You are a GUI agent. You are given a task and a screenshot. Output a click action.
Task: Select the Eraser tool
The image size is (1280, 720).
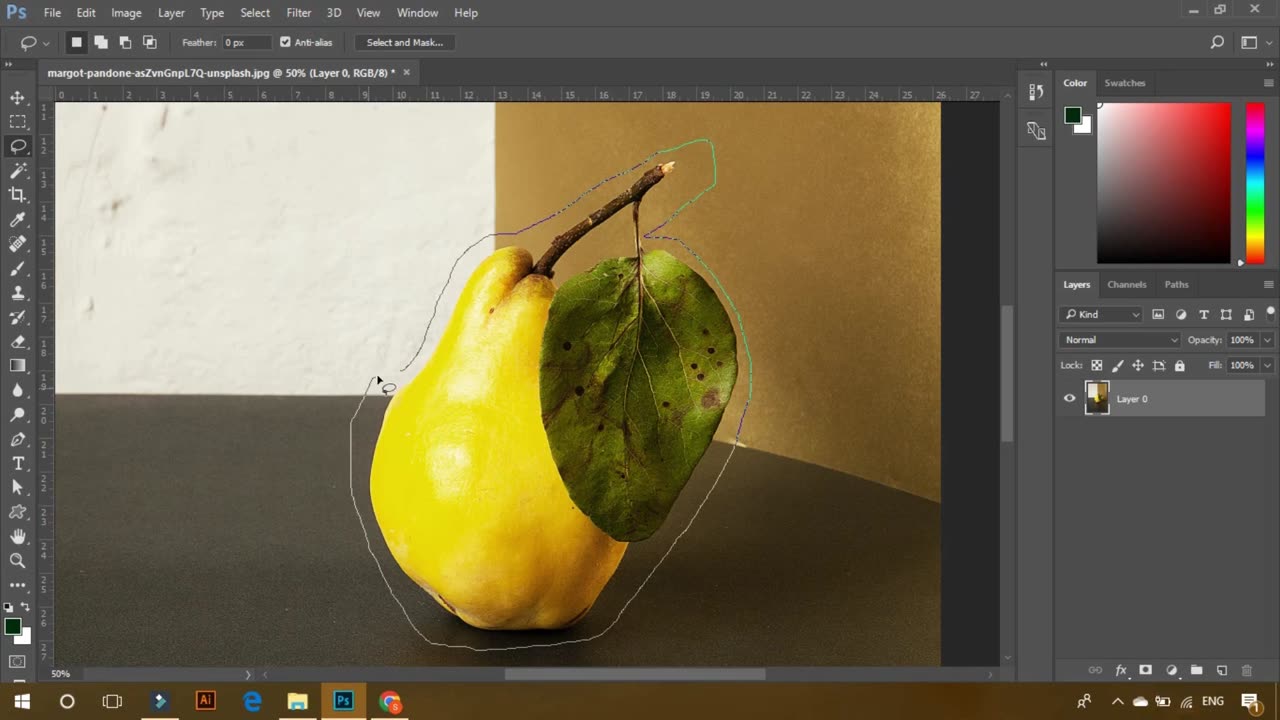[18, 341]
